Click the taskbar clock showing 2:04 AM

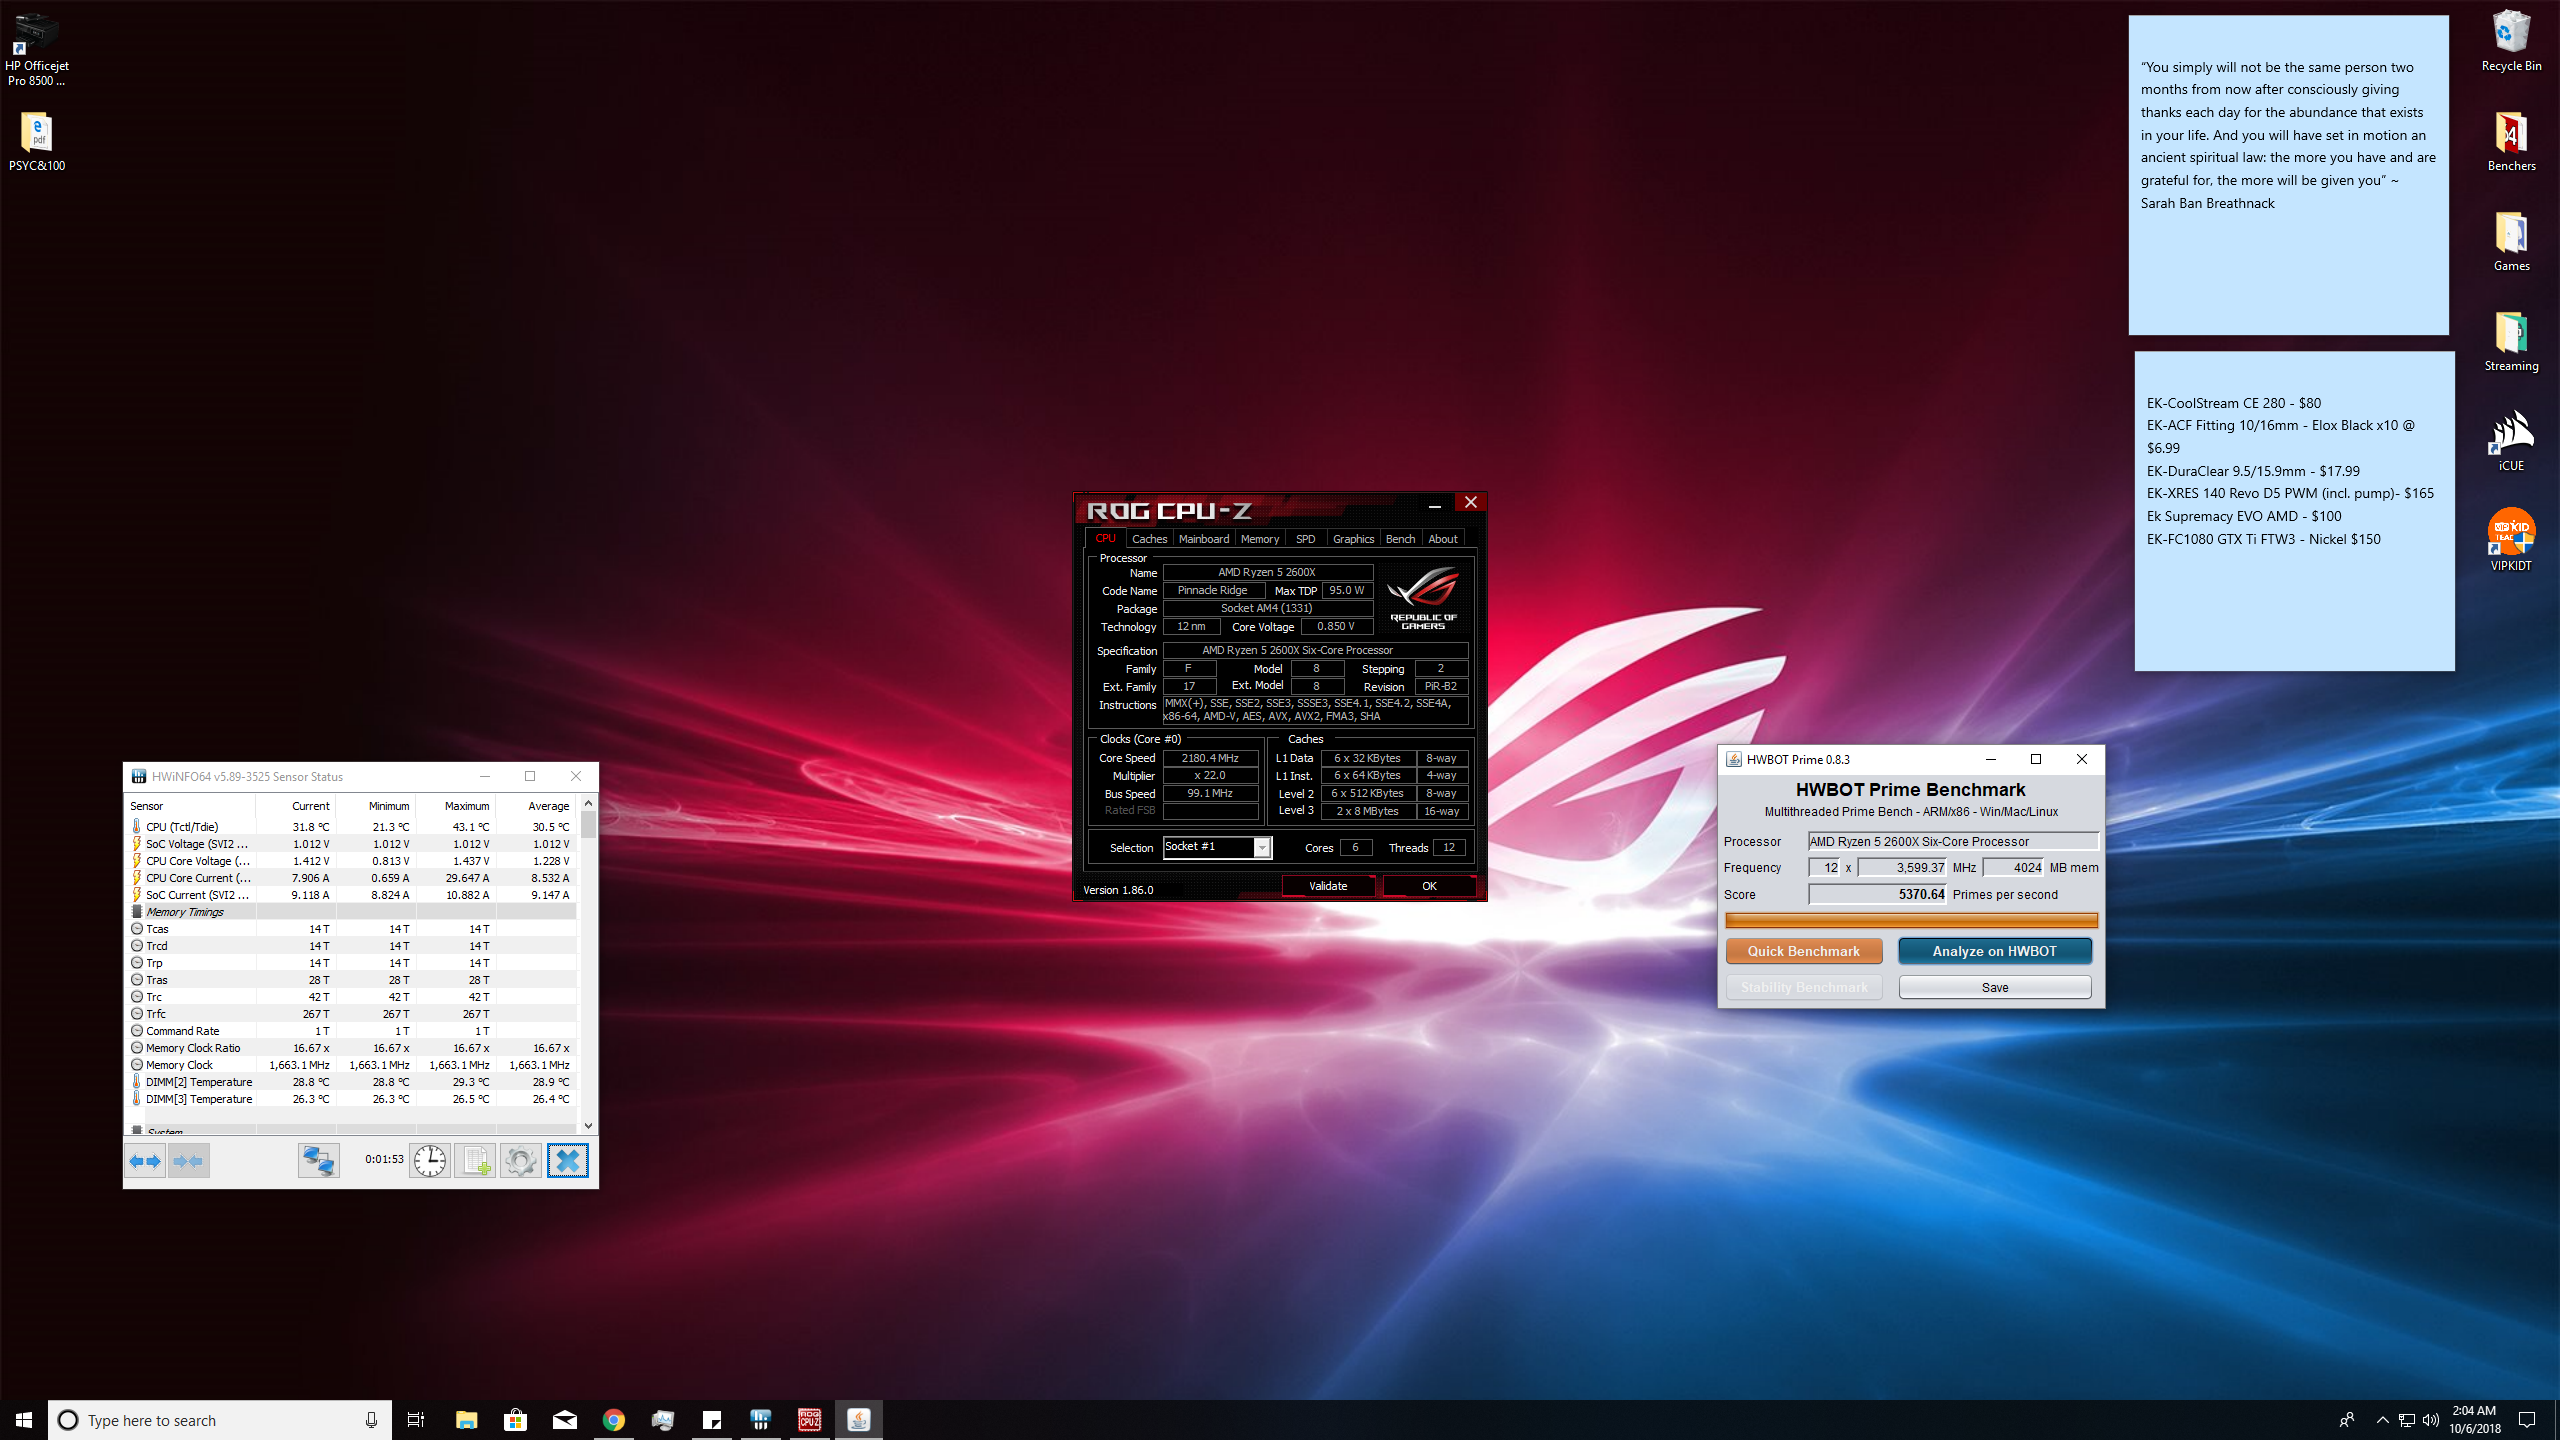coord(2475,1420)
